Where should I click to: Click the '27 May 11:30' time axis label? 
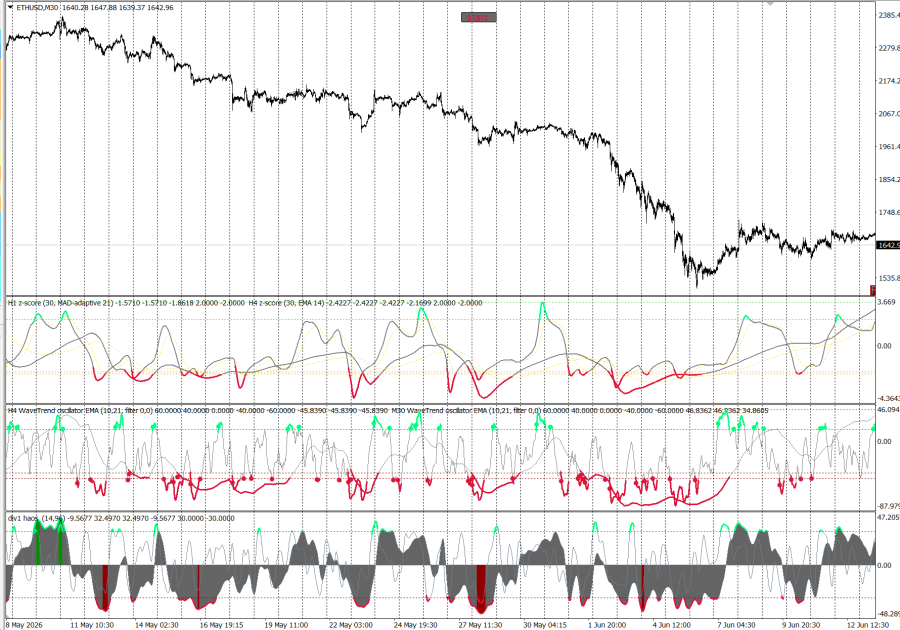[480, 625]
